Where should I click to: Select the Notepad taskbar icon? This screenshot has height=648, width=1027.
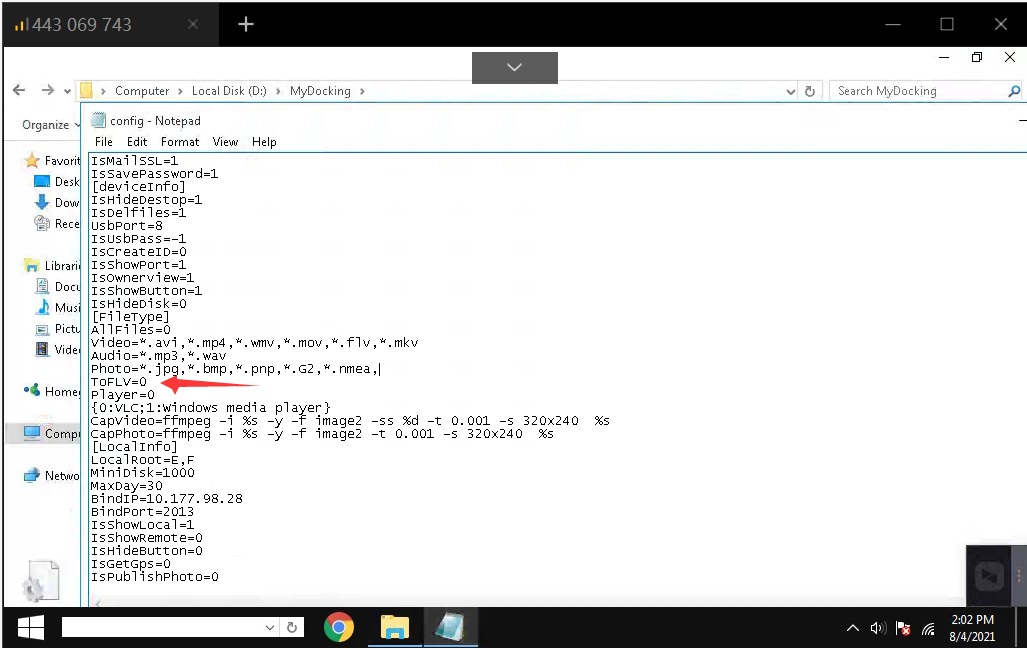(450, 627)
